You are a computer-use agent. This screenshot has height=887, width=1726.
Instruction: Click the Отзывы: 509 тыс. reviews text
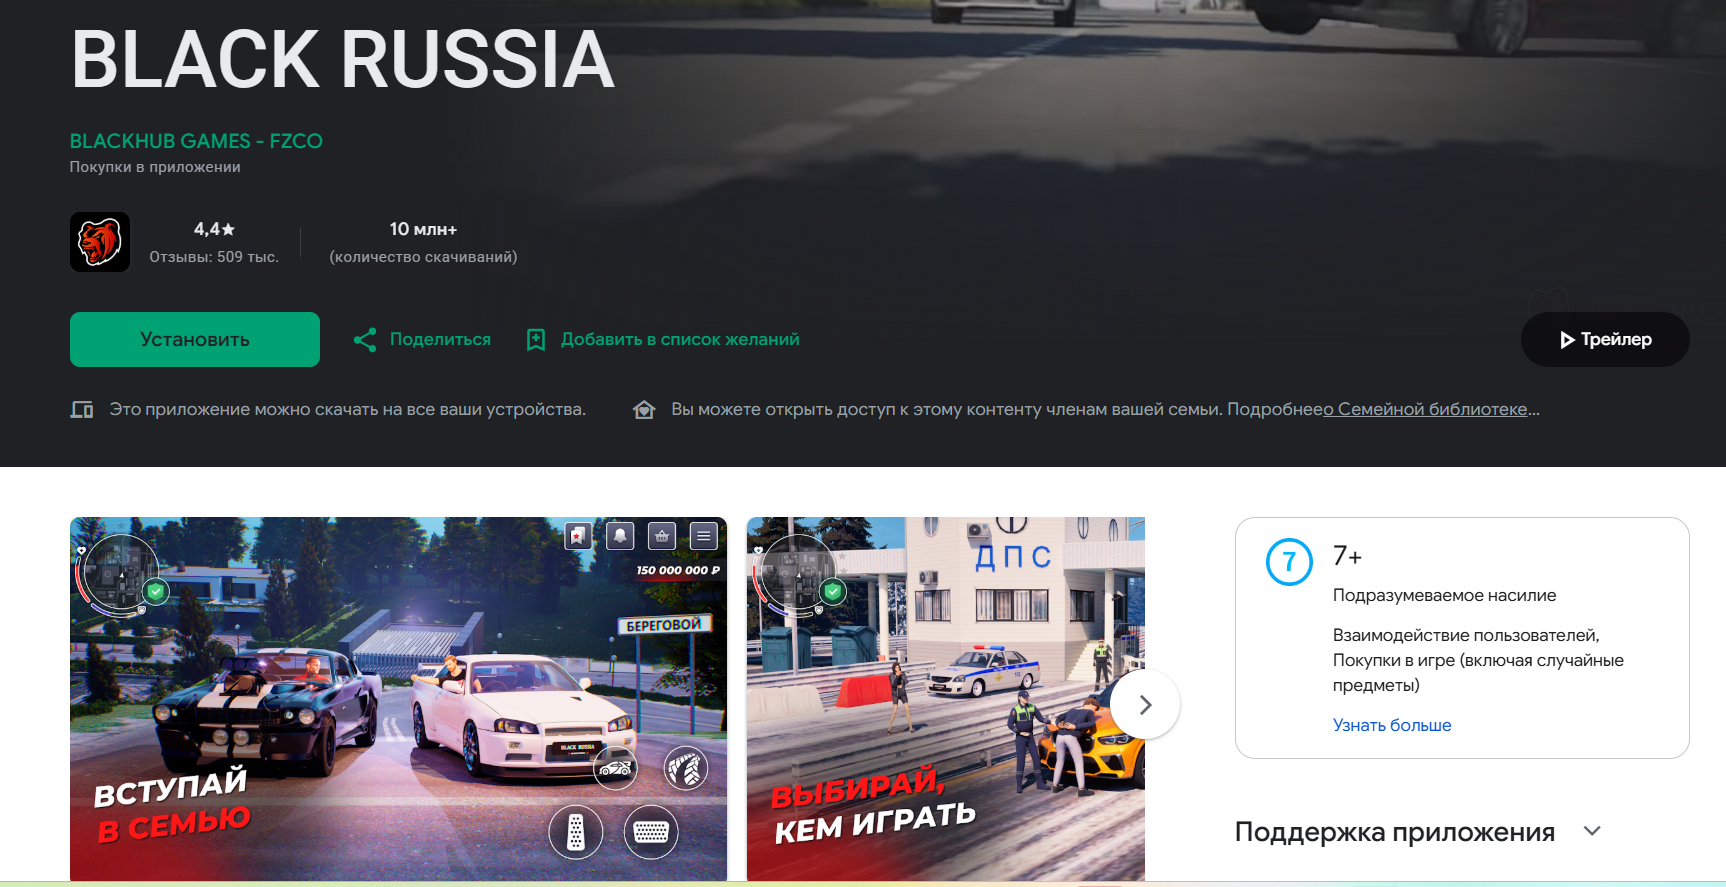214,257
